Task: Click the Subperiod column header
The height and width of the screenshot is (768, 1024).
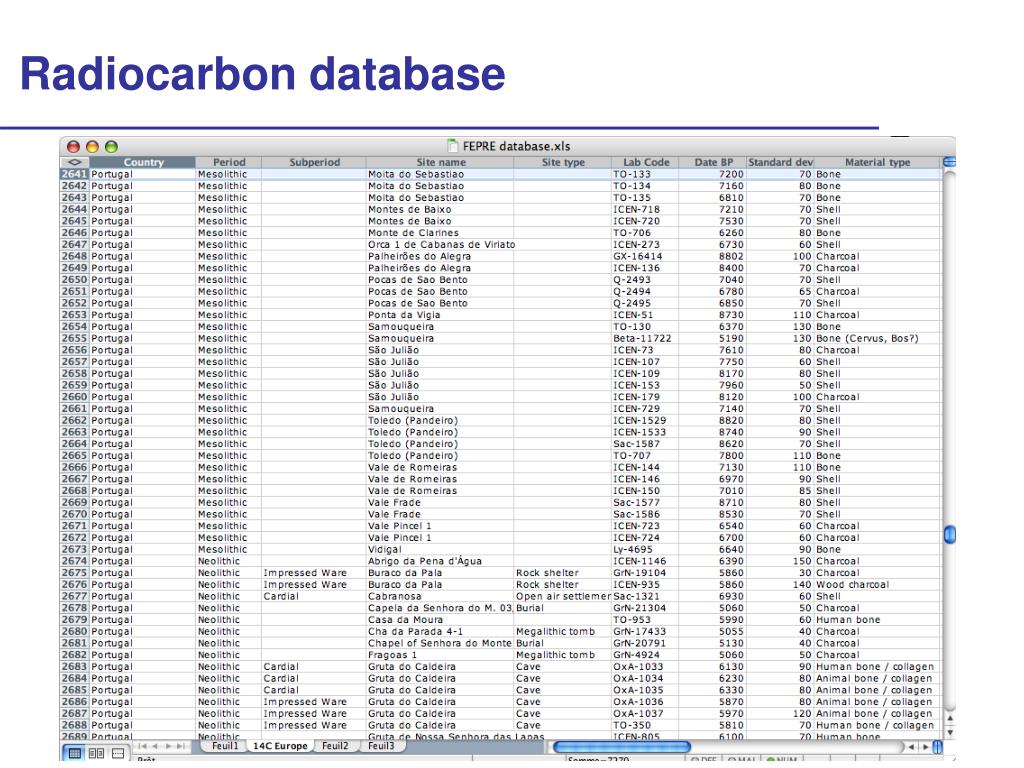Action: click(x=314, y=162)
